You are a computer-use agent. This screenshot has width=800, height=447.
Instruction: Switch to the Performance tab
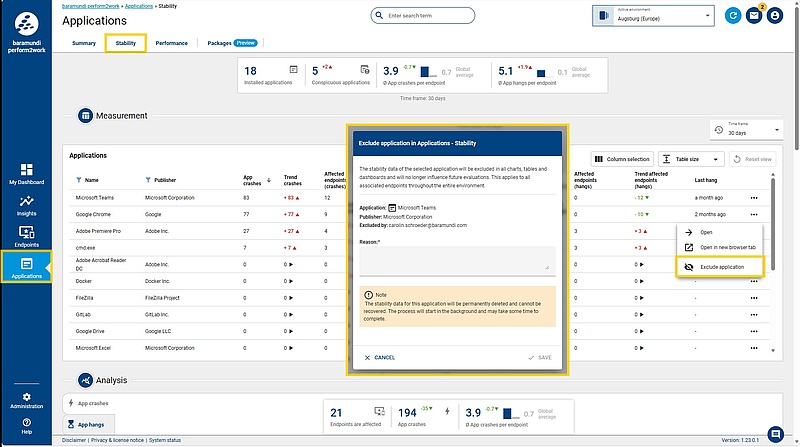tap(171, 43)
